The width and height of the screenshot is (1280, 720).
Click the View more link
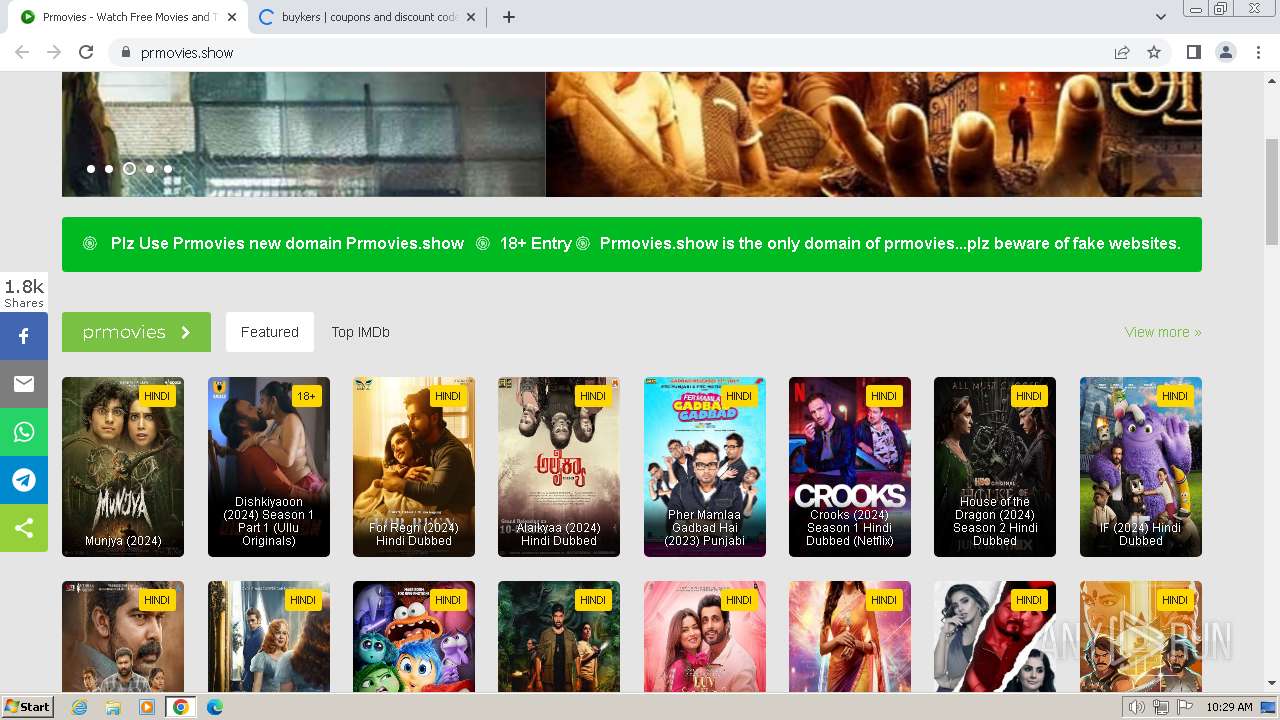1163,332
